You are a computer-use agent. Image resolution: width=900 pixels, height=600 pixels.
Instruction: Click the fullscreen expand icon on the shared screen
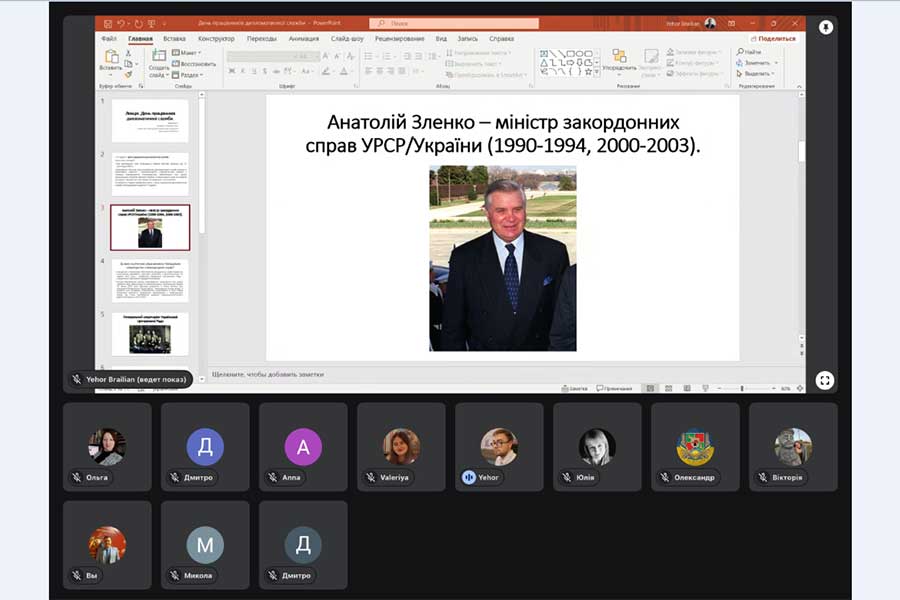coord(824,380)
